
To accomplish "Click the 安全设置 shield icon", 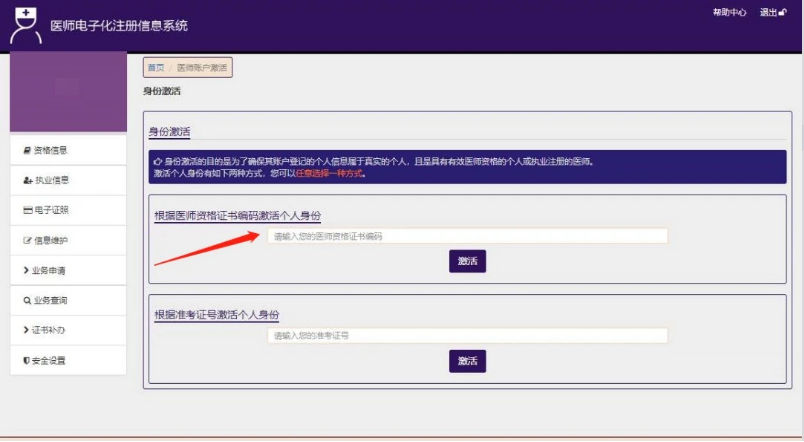I will click(x=26, y=360).
